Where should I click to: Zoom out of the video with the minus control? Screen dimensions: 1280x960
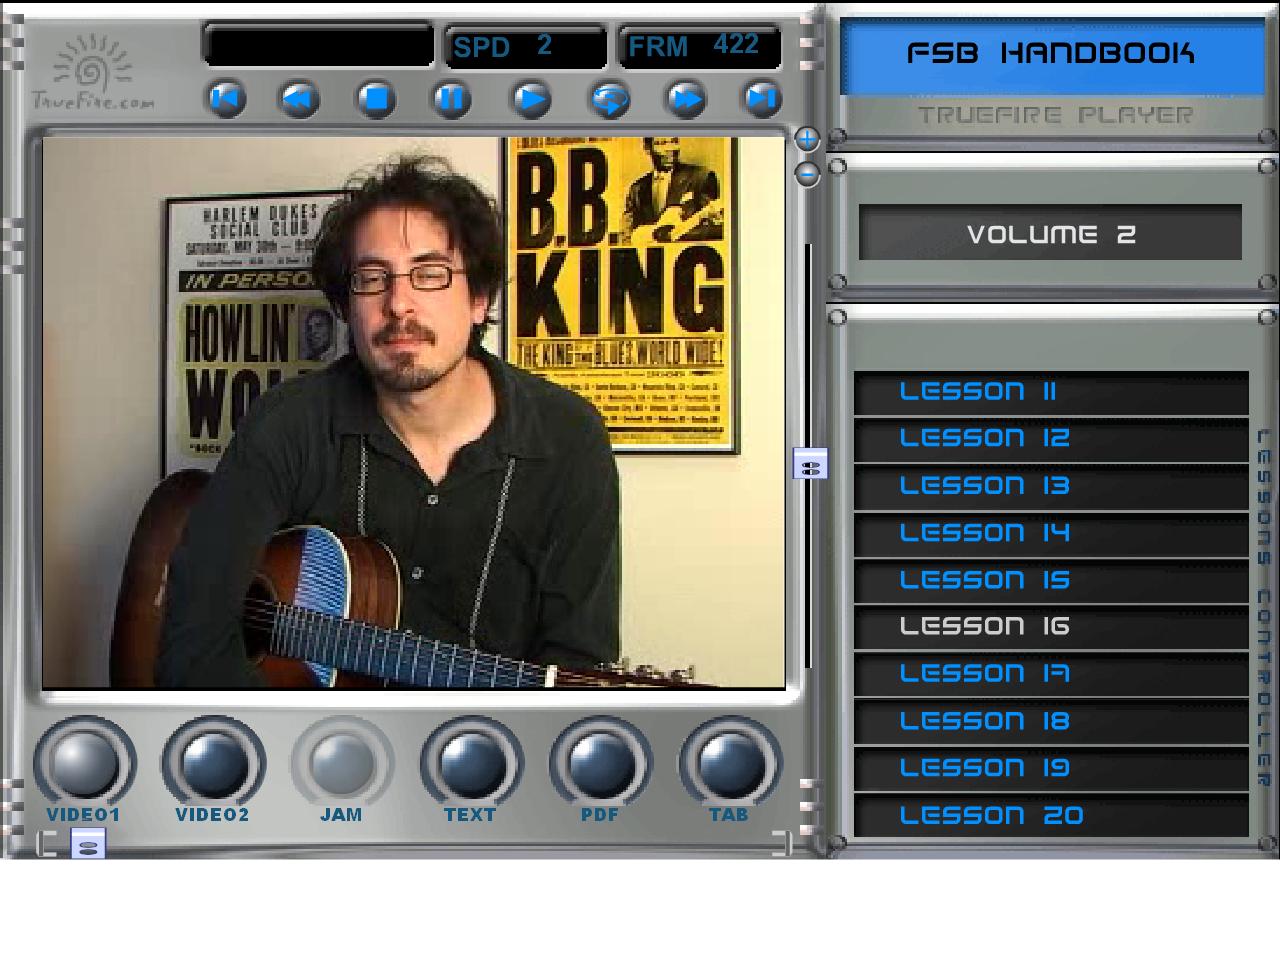(x=808, y=176)
